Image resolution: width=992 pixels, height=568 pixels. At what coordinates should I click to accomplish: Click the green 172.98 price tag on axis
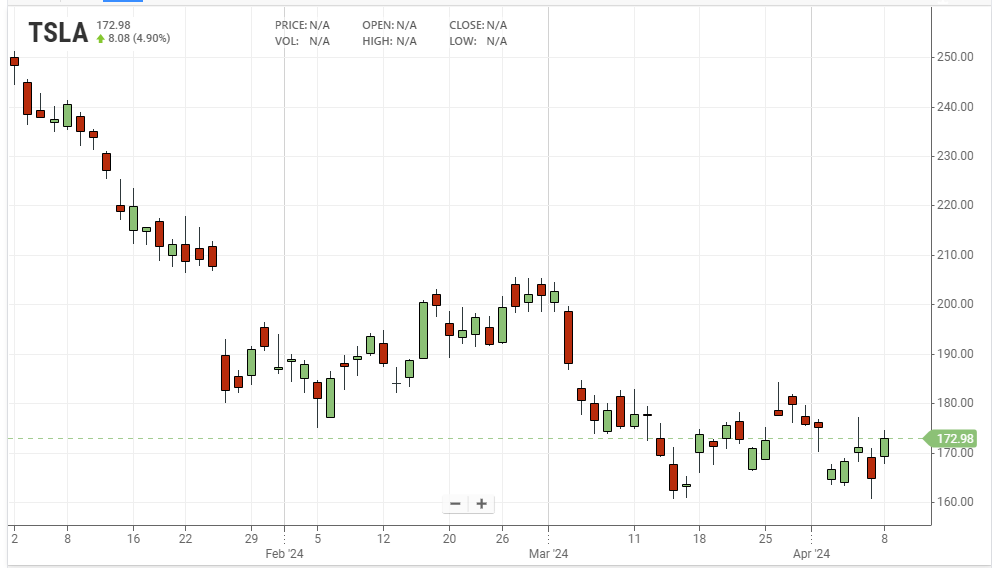pyautogui.click(x=951, y=438)
